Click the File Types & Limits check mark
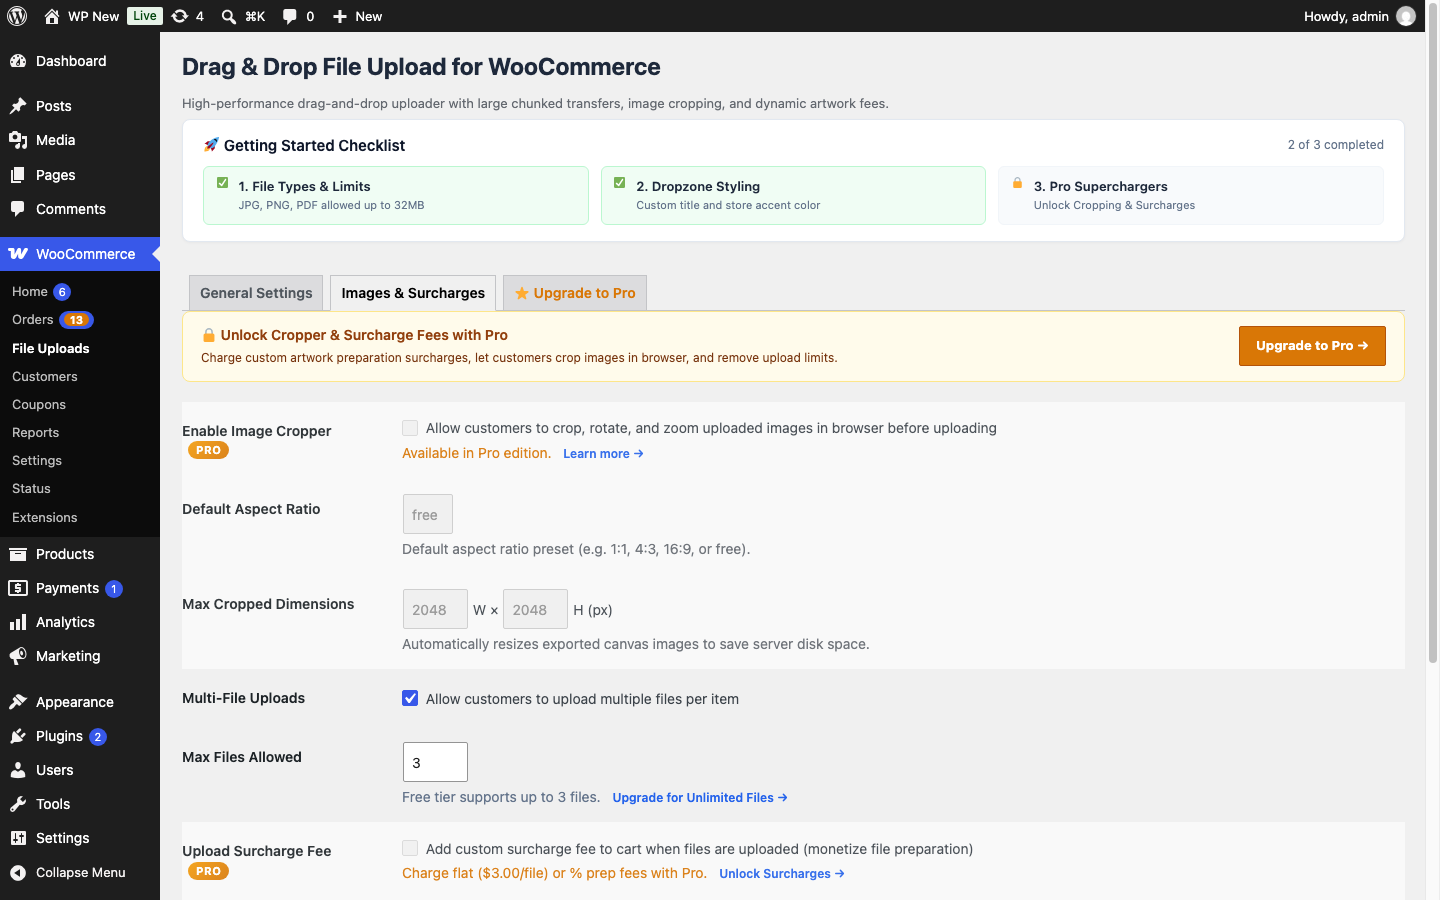 point(222,183)
